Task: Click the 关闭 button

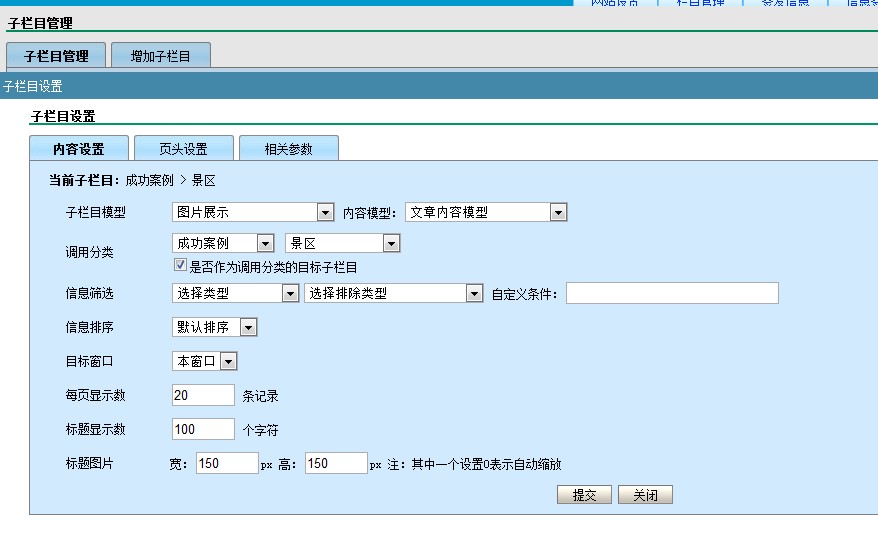Action: pos(645,495)
